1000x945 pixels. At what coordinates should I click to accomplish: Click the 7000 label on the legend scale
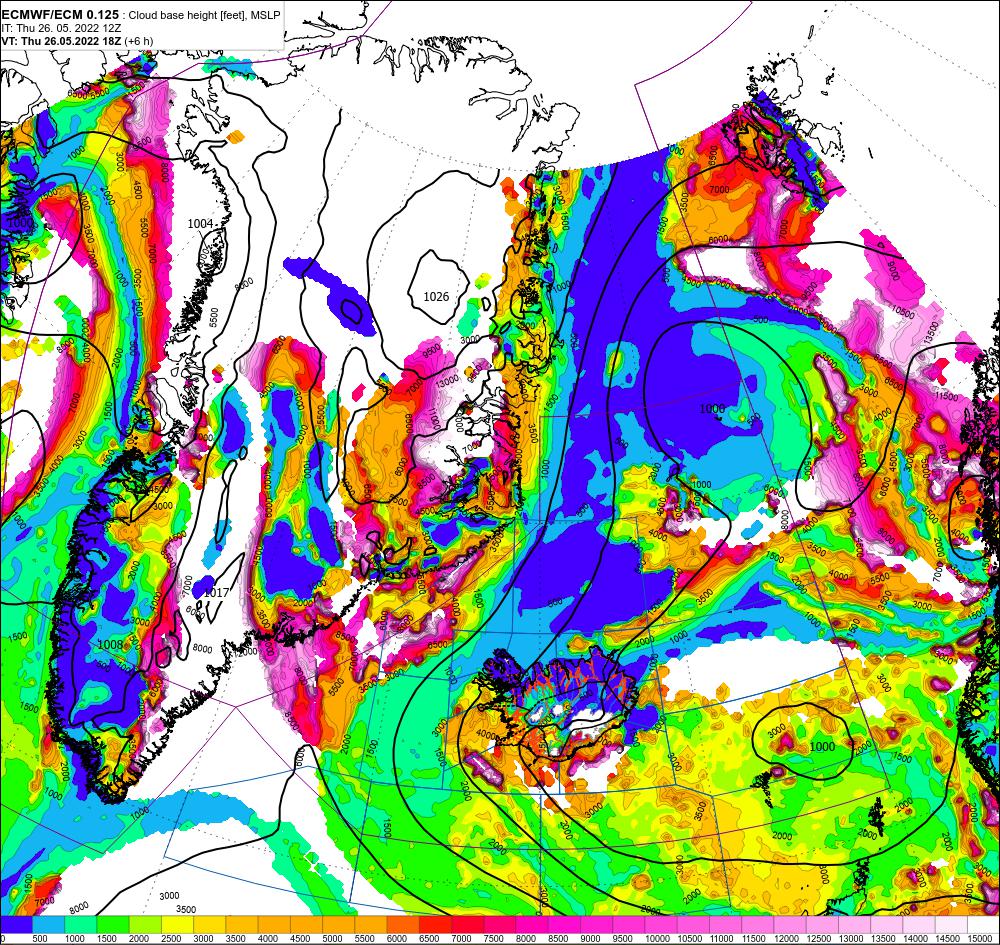point(462,939)
